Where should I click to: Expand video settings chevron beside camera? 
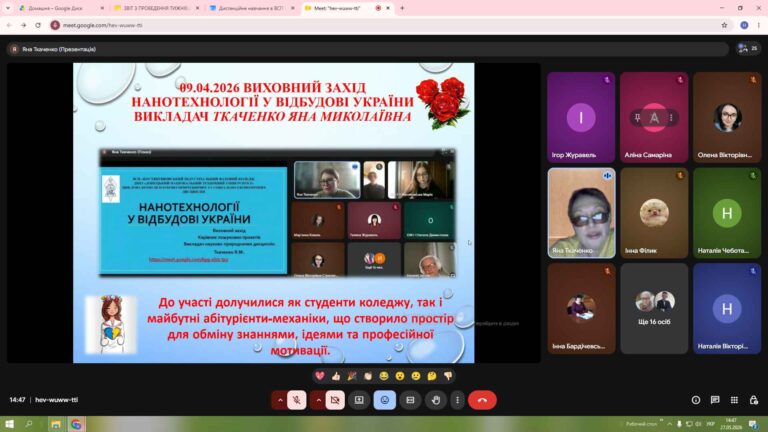point(318,400)
